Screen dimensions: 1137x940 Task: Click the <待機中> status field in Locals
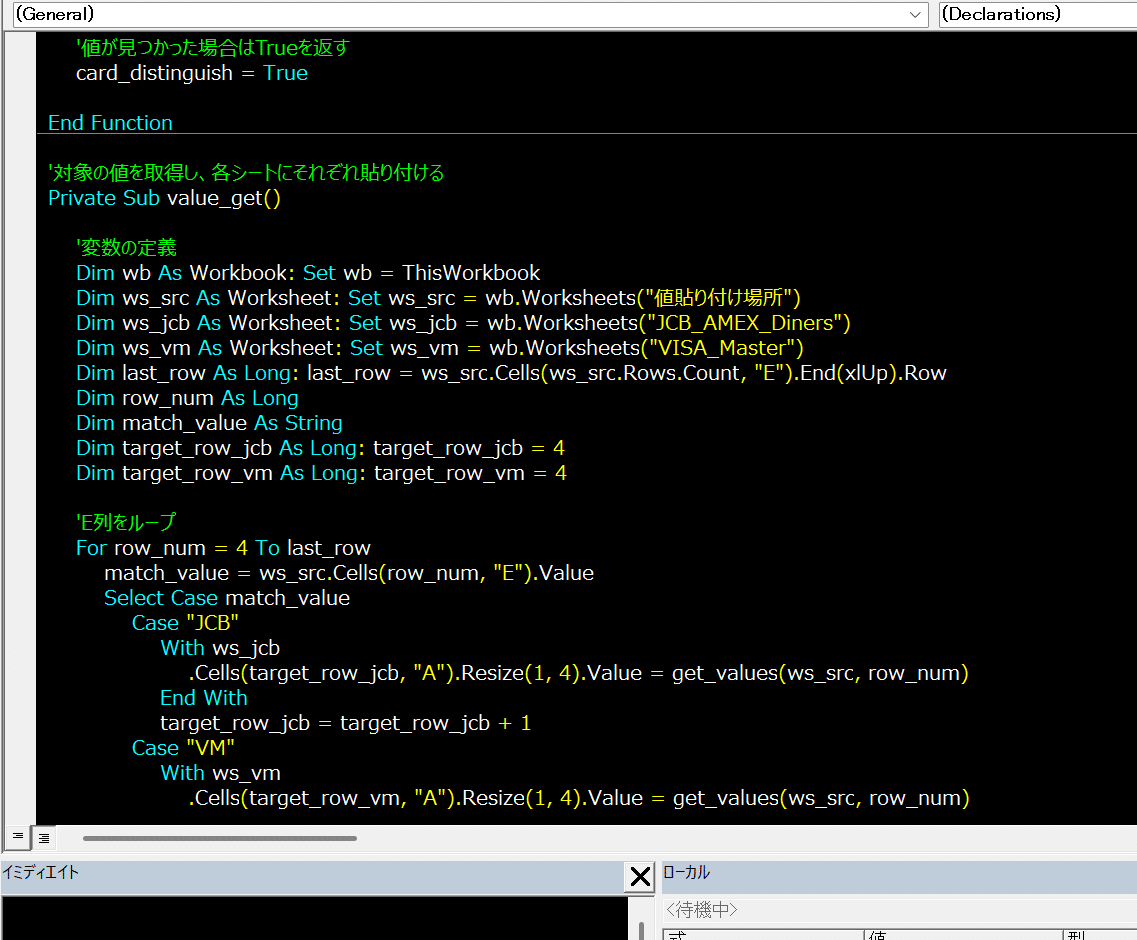point(899,910)
